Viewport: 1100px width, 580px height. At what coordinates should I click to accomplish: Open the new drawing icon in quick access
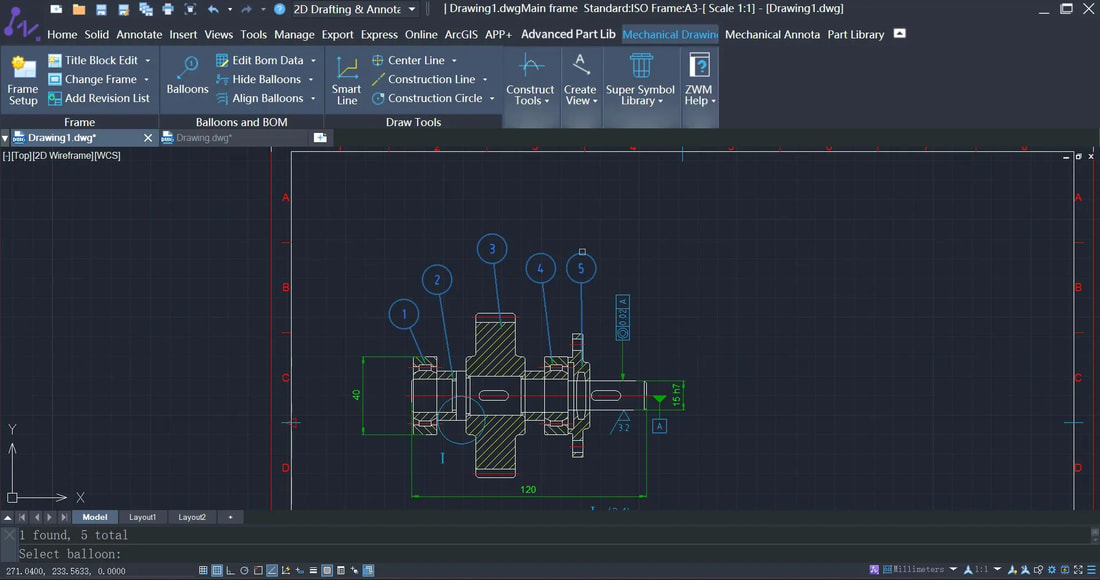pyautogui.click(x=57, y=9)
